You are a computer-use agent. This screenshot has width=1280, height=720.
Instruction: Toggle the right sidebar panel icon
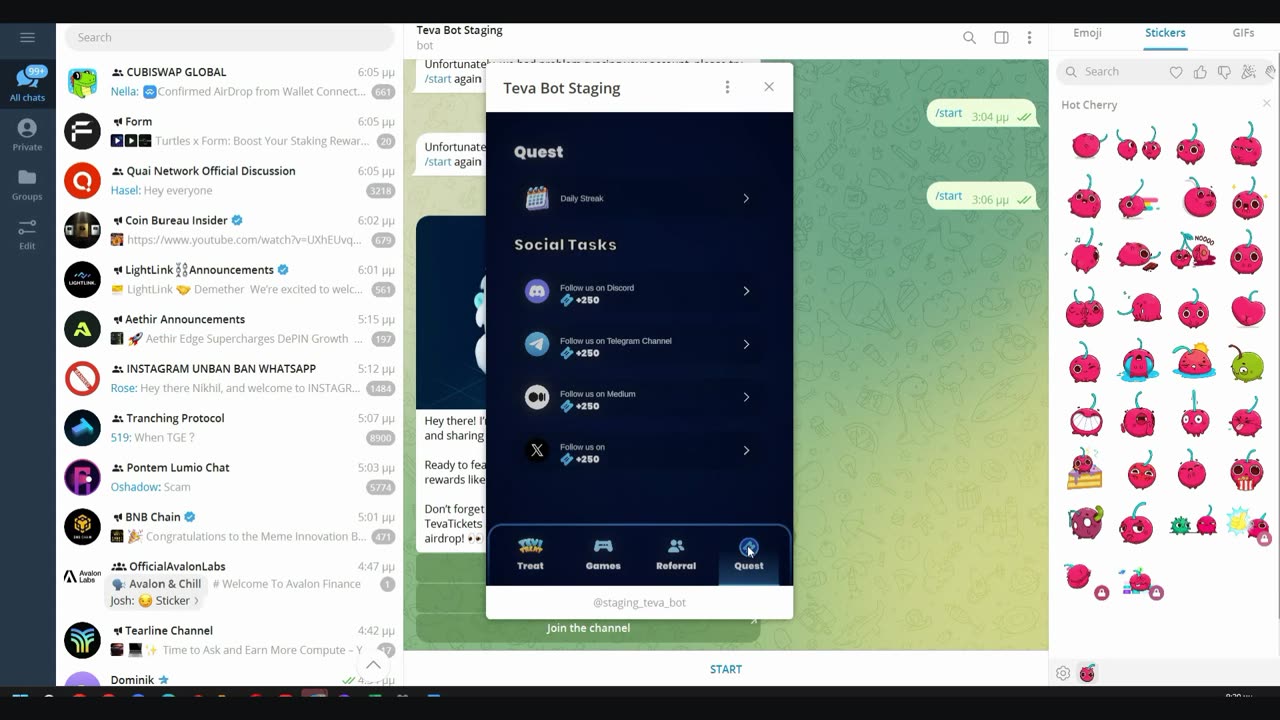coord(1001,38)
